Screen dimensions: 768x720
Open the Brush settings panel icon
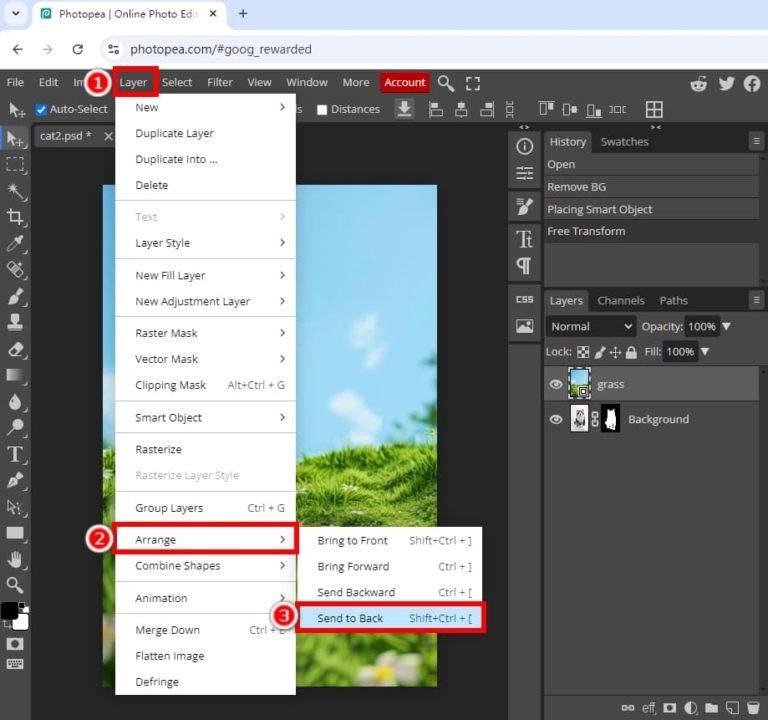click(x=524, y=206)
